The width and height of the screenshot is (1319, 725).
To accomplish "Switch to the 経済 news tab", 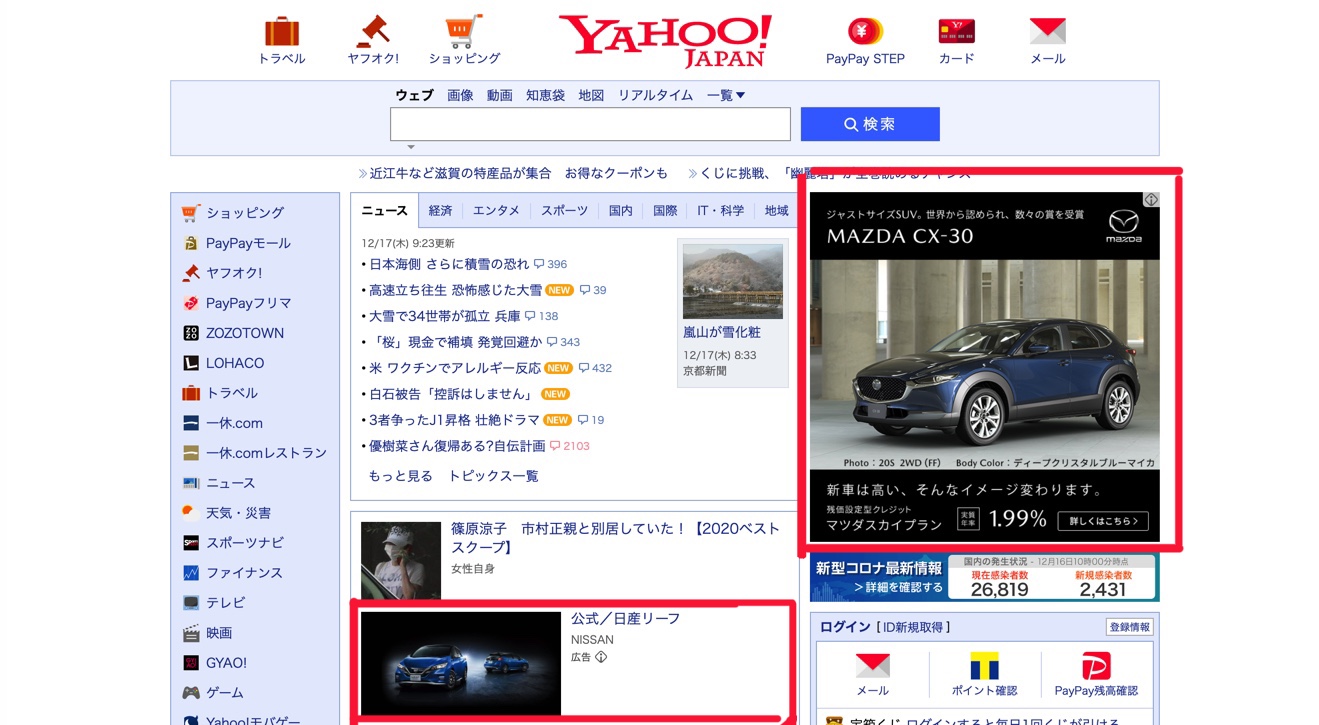I will coord(440,211).
